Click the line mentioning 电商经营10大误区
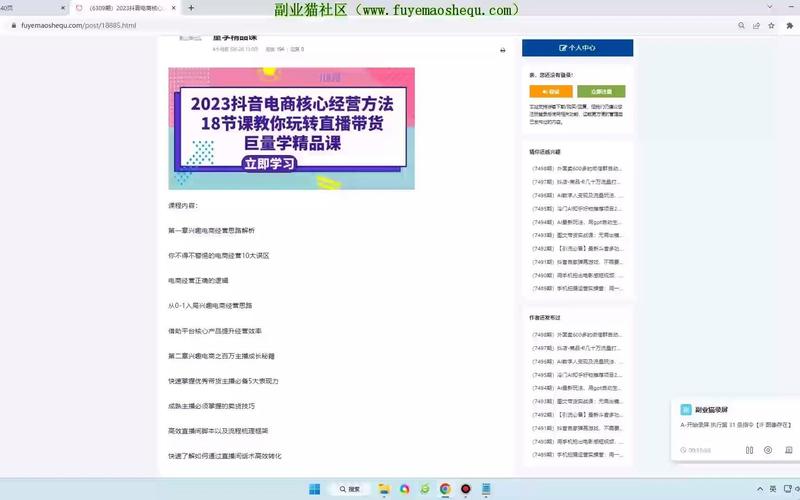The height and width of the screenshot is (500, 800). (x=218, y=256)
